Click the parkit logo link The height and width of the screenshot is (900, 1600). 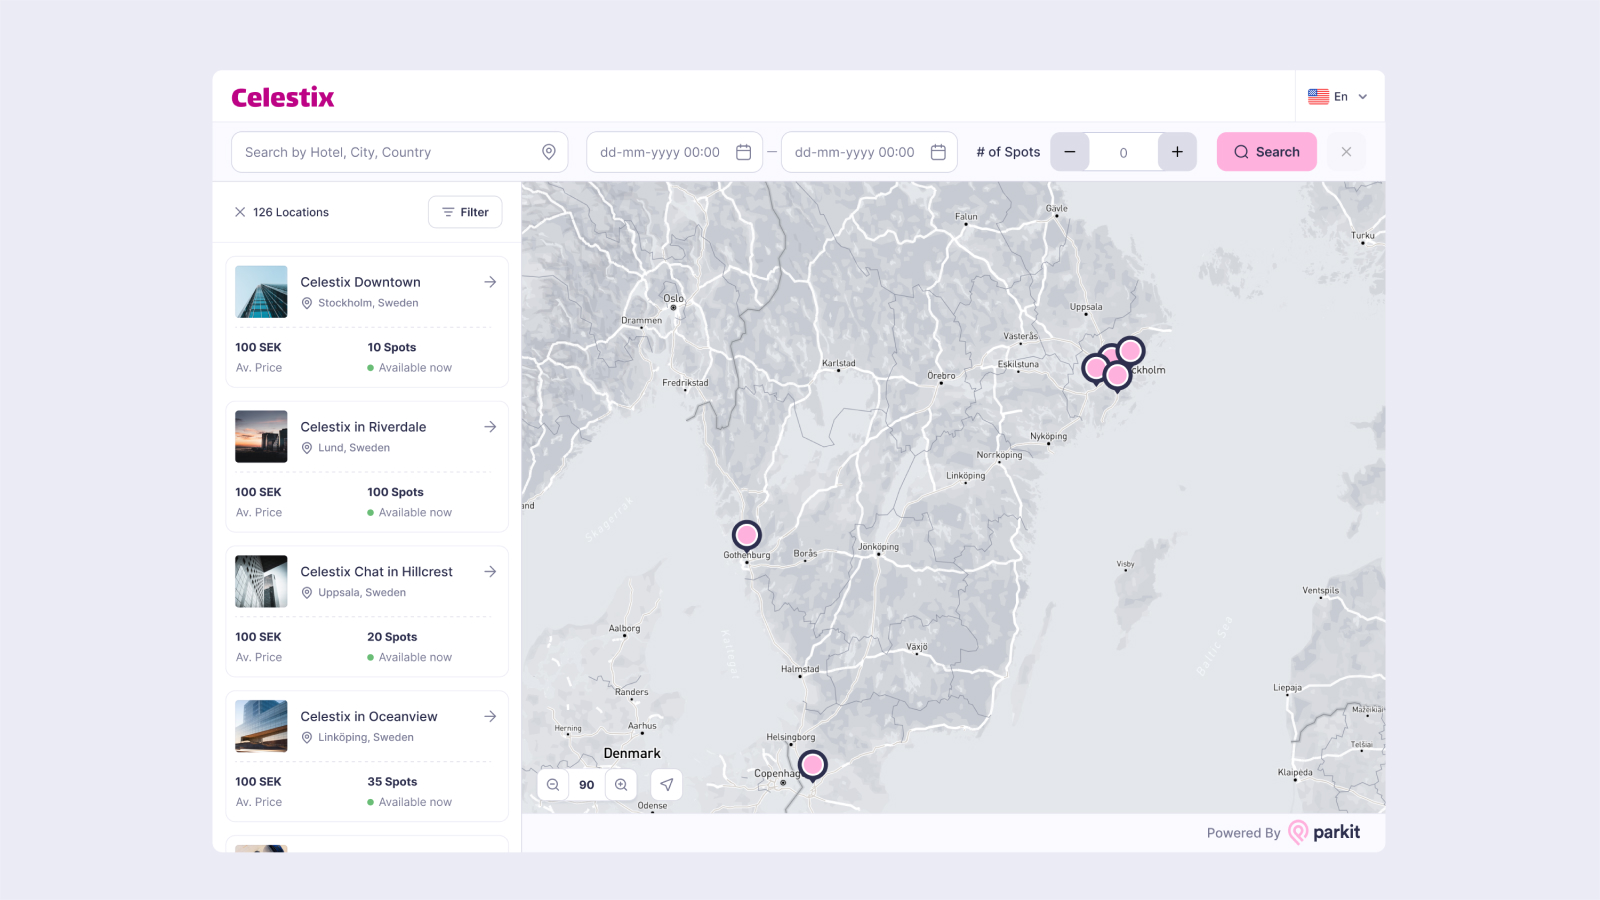click(x=1324, y=832)
